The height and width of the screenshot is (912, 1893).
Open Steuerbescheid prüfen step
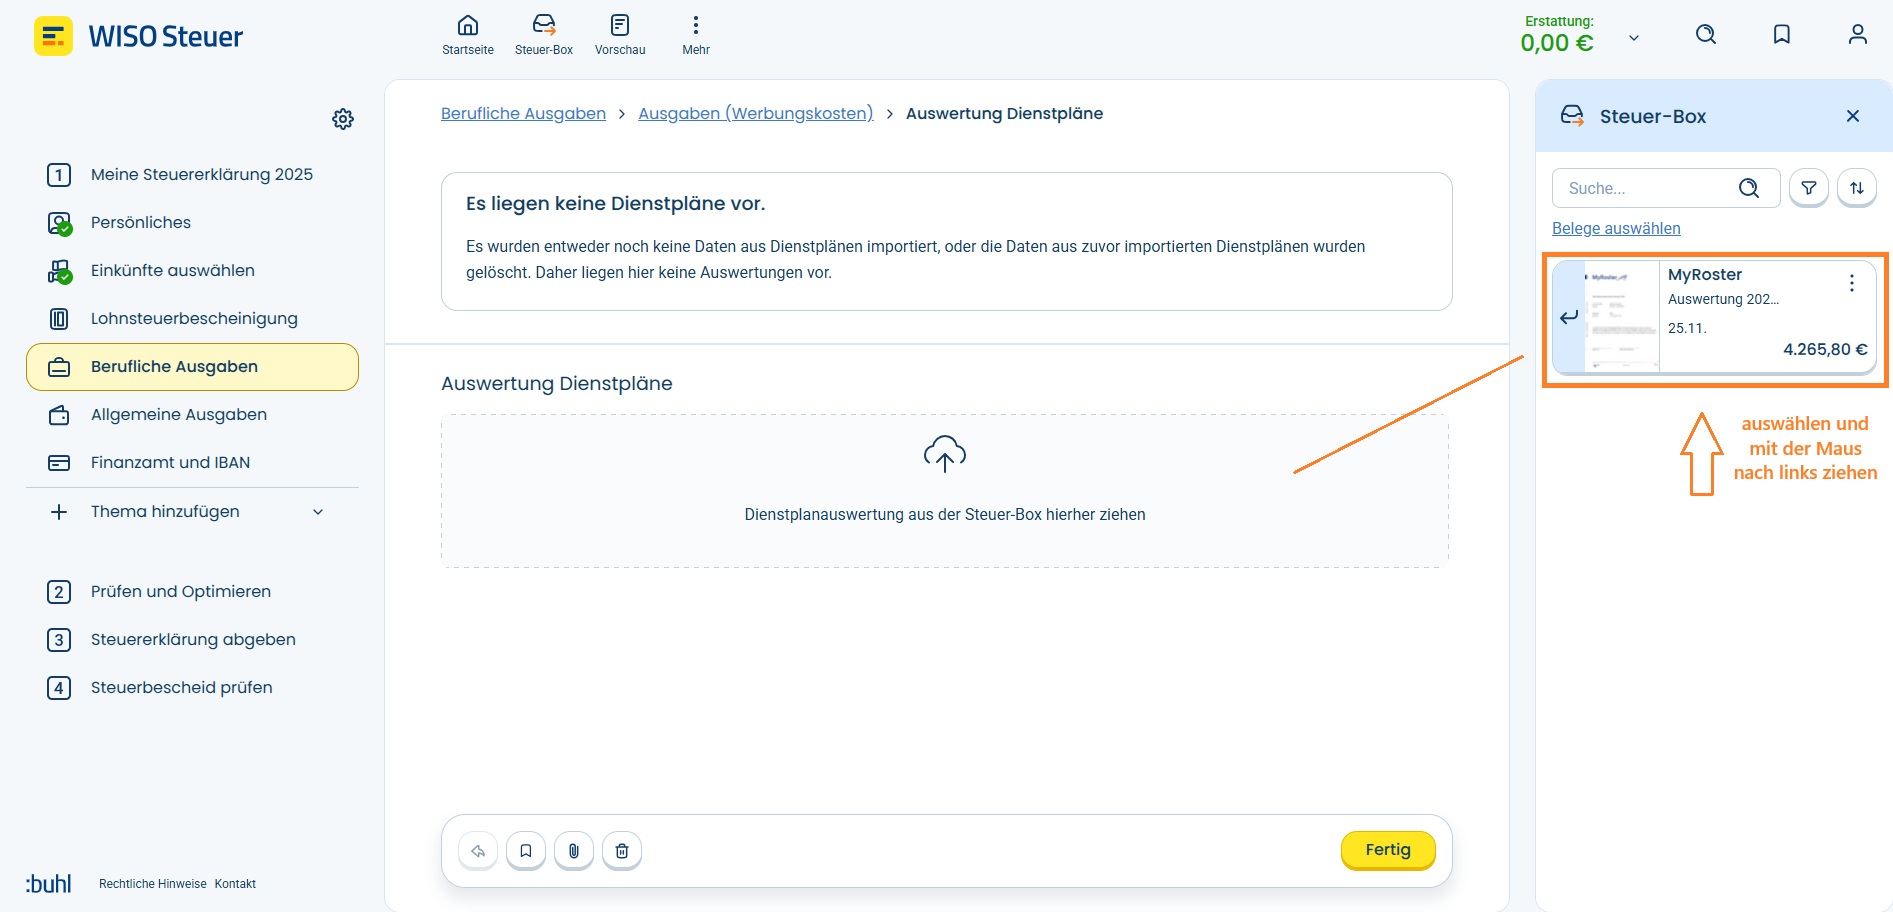192,688
